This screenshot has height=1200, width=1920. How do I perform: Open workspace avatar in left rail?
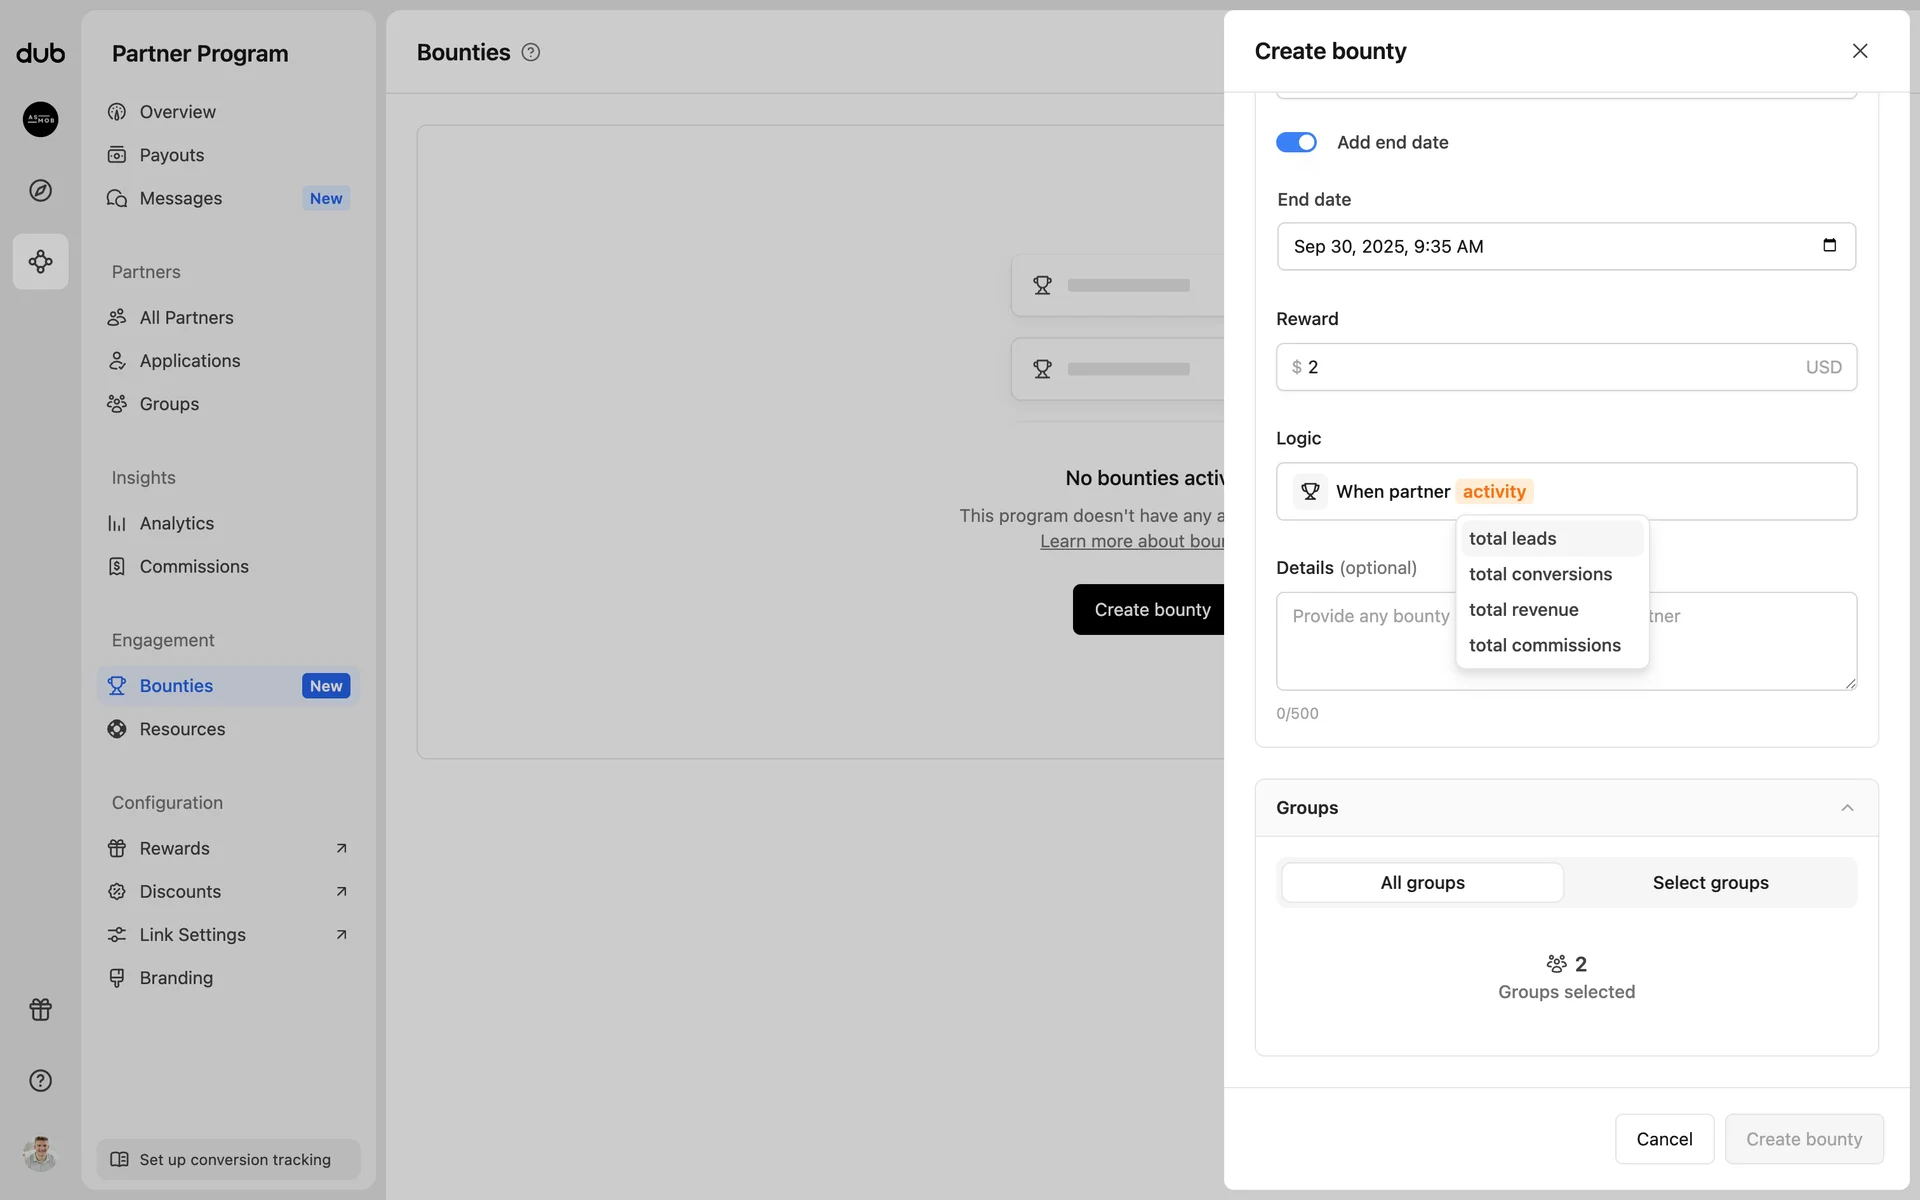click(x=40, y=119)
